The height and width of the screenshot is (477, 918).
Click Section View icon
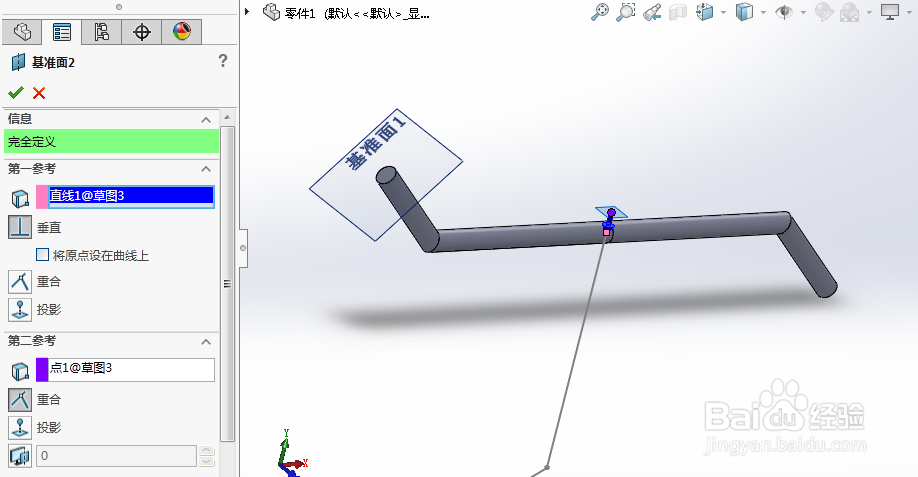click(677, 12)
